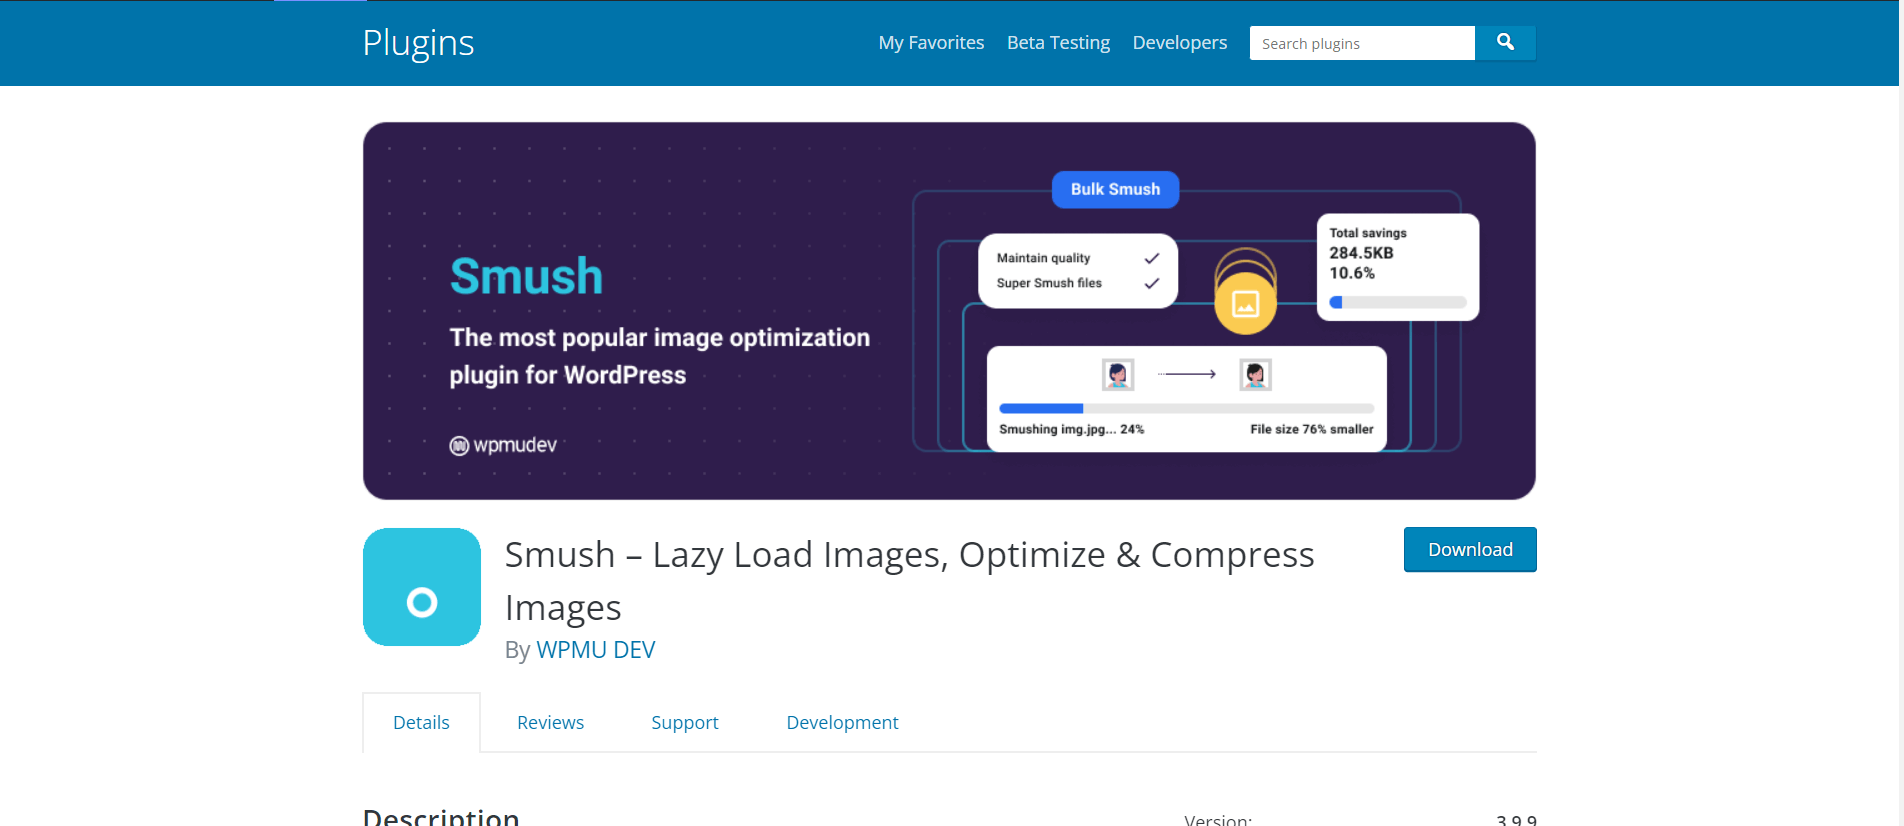Open My Favorites
The height and width of the screenshot is (826, 1904).
pos(931,43)
